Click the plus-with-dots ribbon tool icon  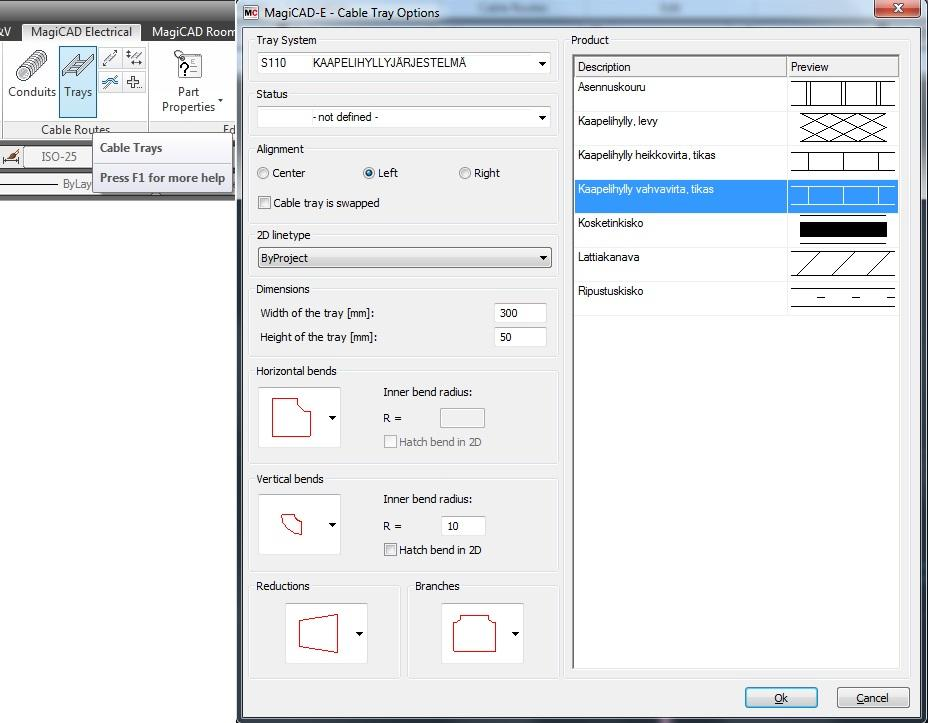click(x=134, y=82)
